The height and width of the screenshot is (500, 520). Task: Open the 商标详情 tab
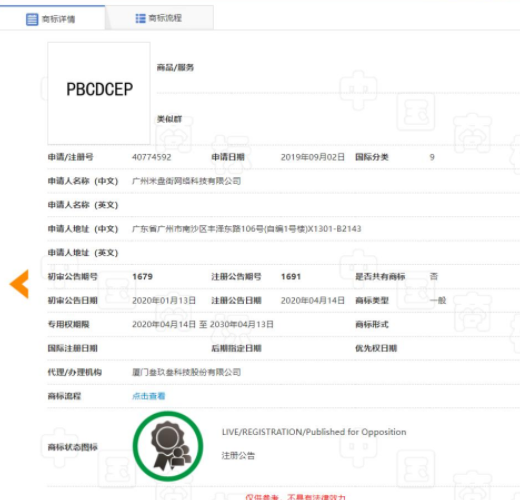52,18
